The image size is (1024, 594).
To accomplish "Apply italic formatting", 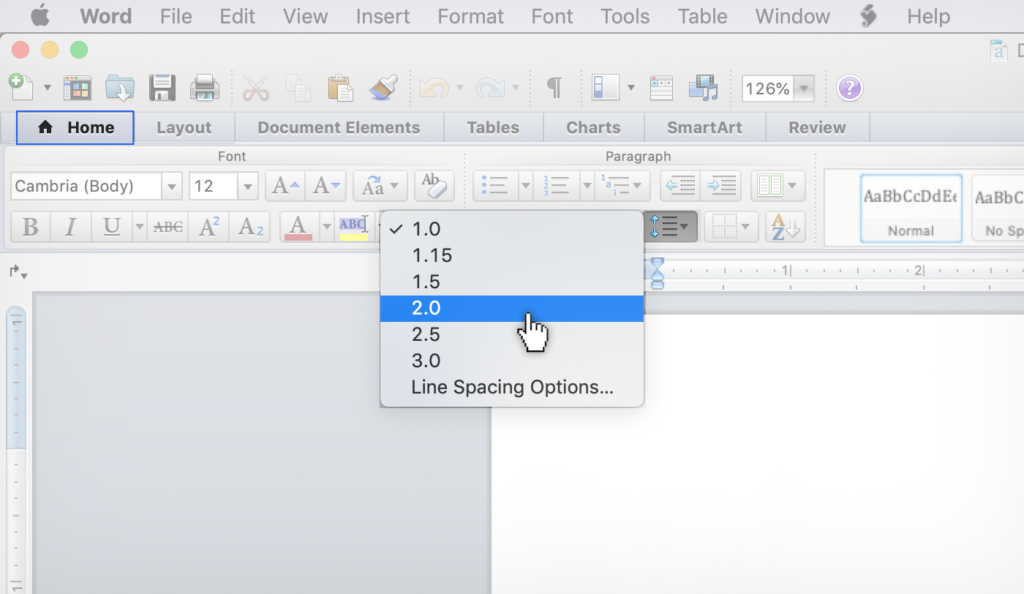I will click(69, 226).
